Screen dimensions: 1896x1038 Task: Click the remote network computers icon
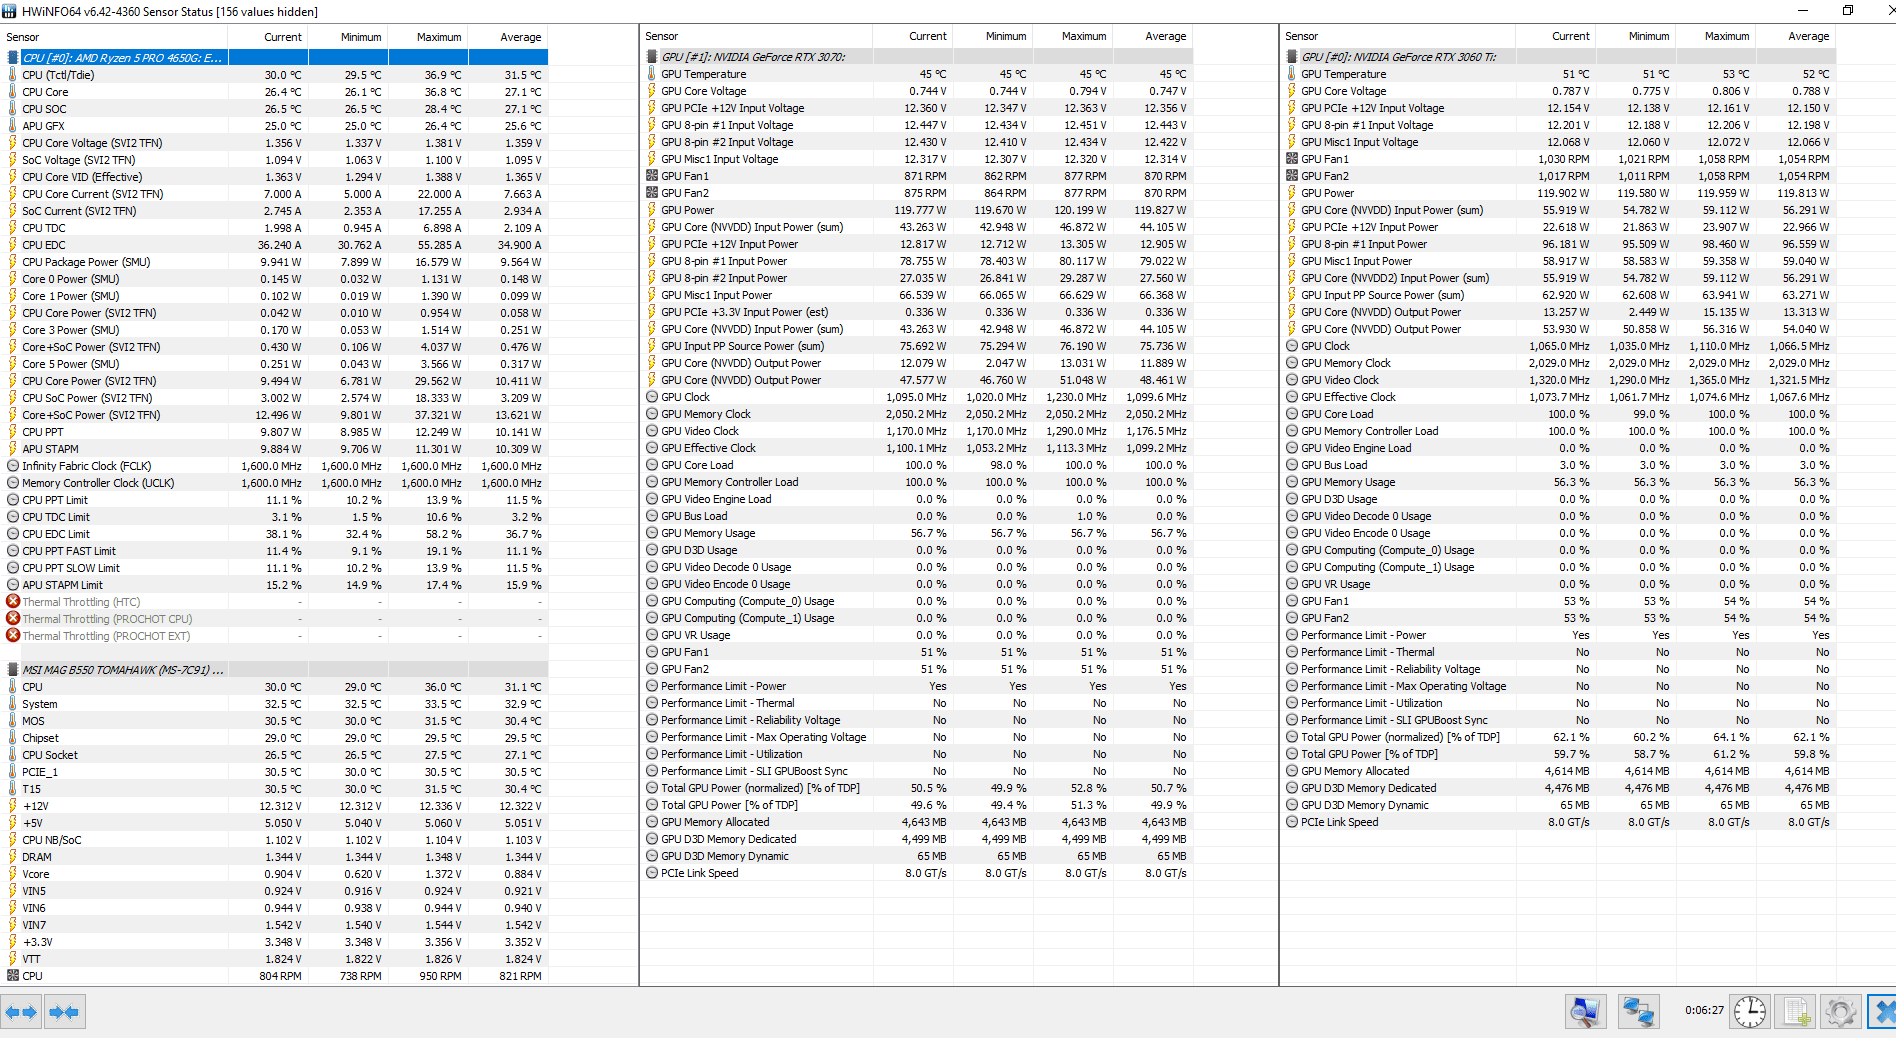pyautogui.click(x=1638, y=1012)
